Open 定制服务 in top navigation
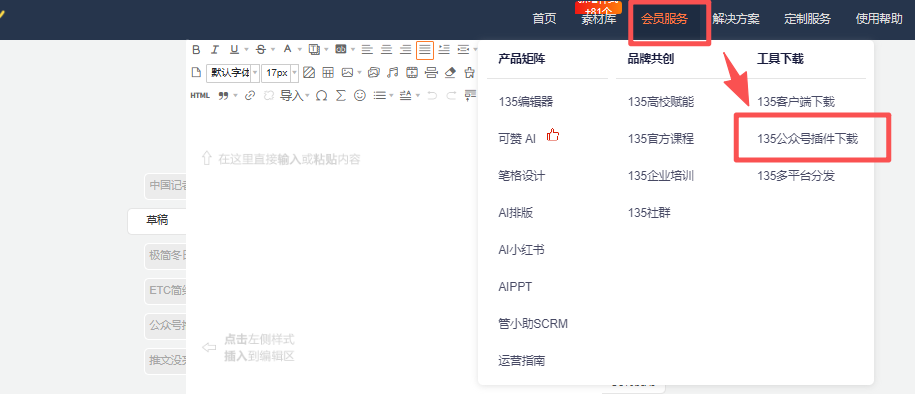The height and width of the screenshot is (394, 915). pyautogui.click(x=807, y=19)
